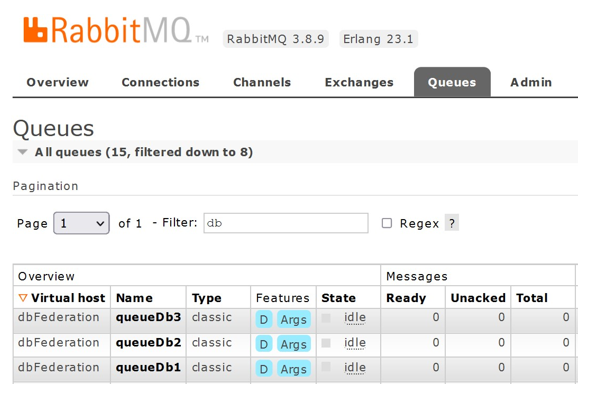Open the queueDb1 queue link
The width and height of the screenshot is (589, 396).
[x=148, y=367]
